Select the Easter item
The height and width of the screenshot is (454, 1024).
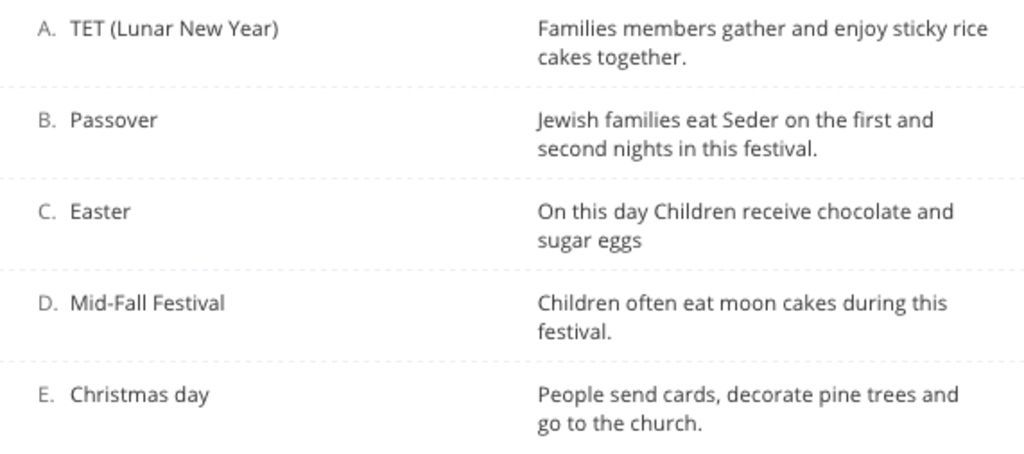(101, 212)
